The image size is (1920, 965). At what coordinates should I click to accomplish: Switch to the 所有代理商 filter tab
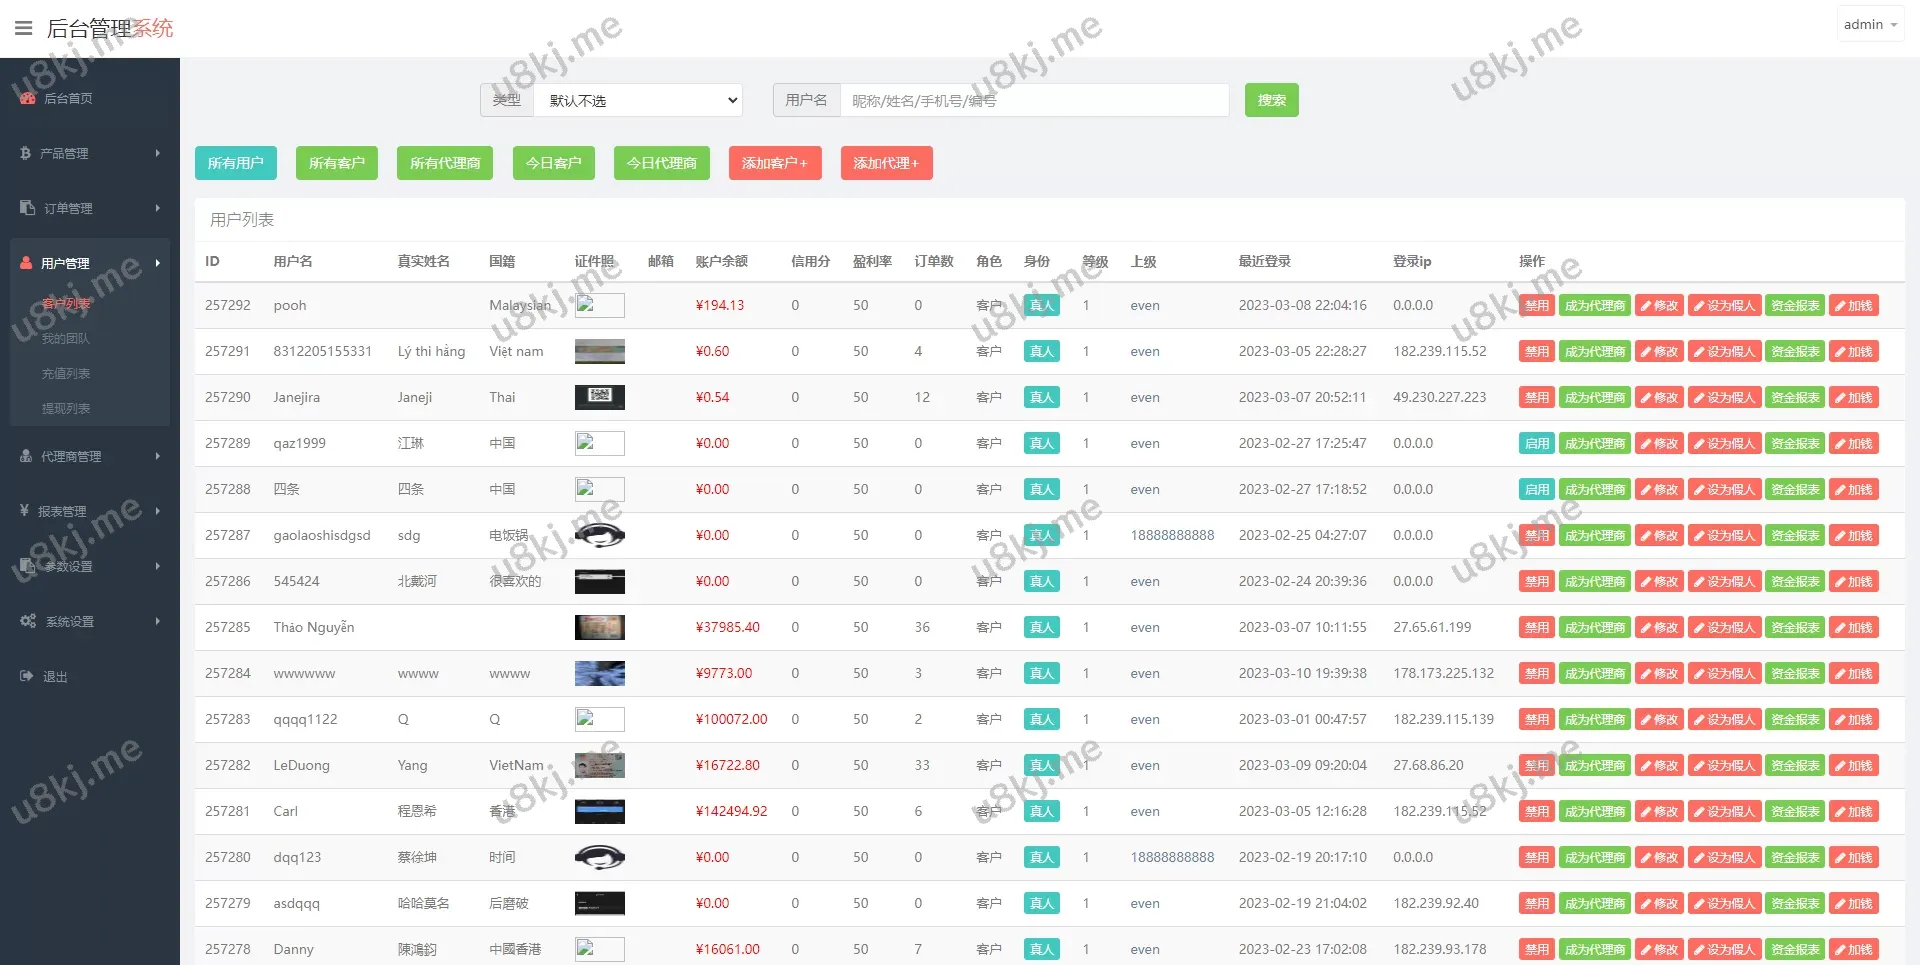[x=445, y=163]
